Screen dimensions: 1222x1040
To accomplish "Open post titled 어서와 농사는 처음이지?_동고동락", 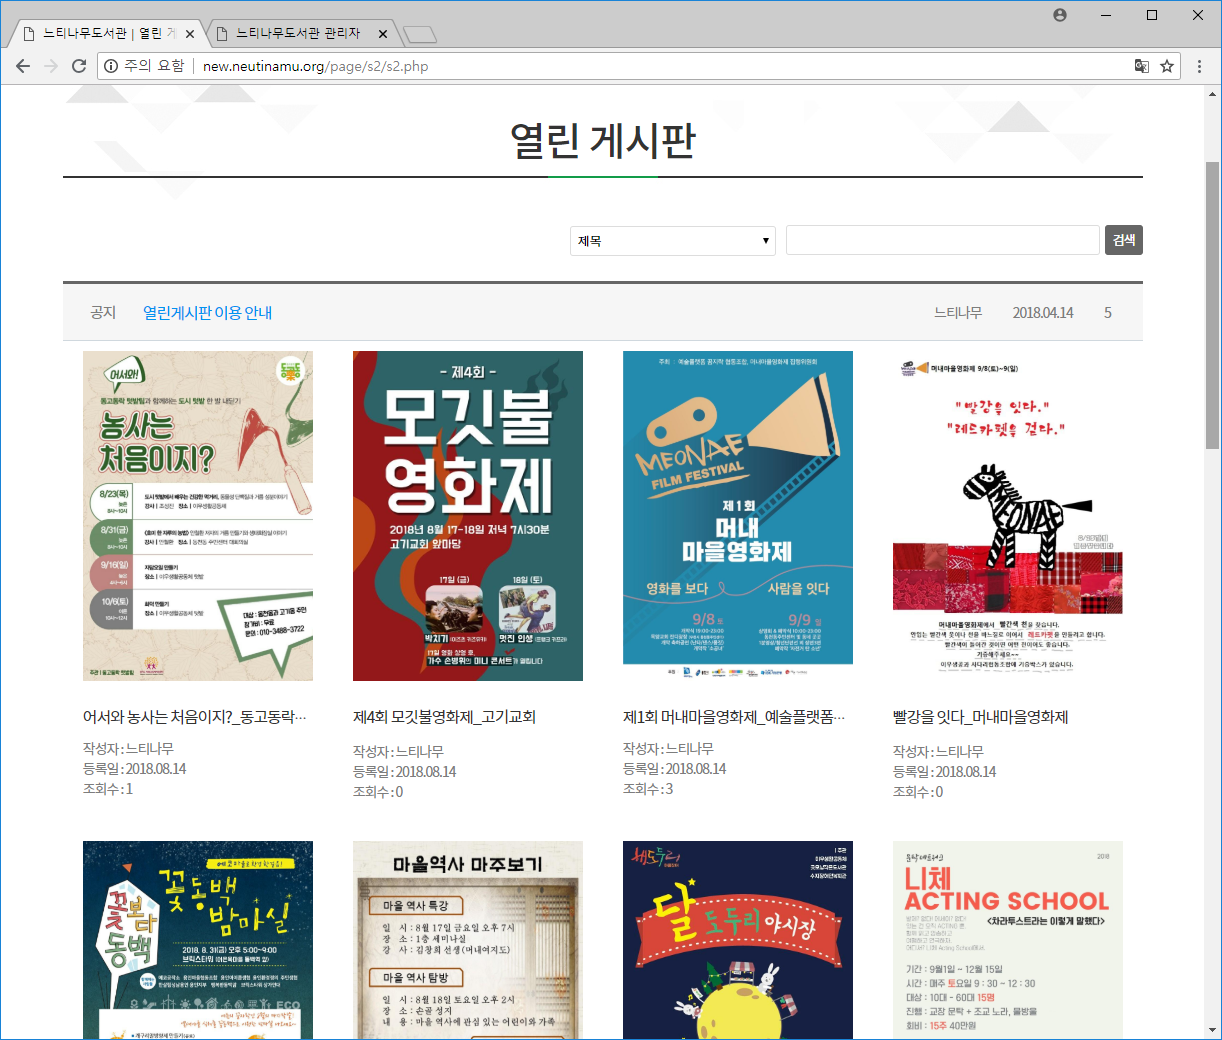I will point(195,717).
